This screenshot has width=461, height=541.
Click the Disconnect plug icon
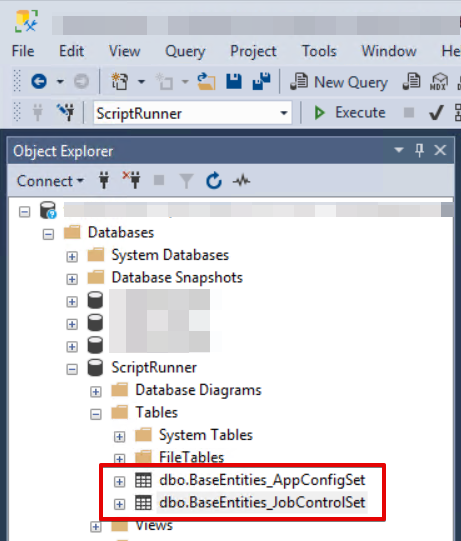click(x=131, y=180)
